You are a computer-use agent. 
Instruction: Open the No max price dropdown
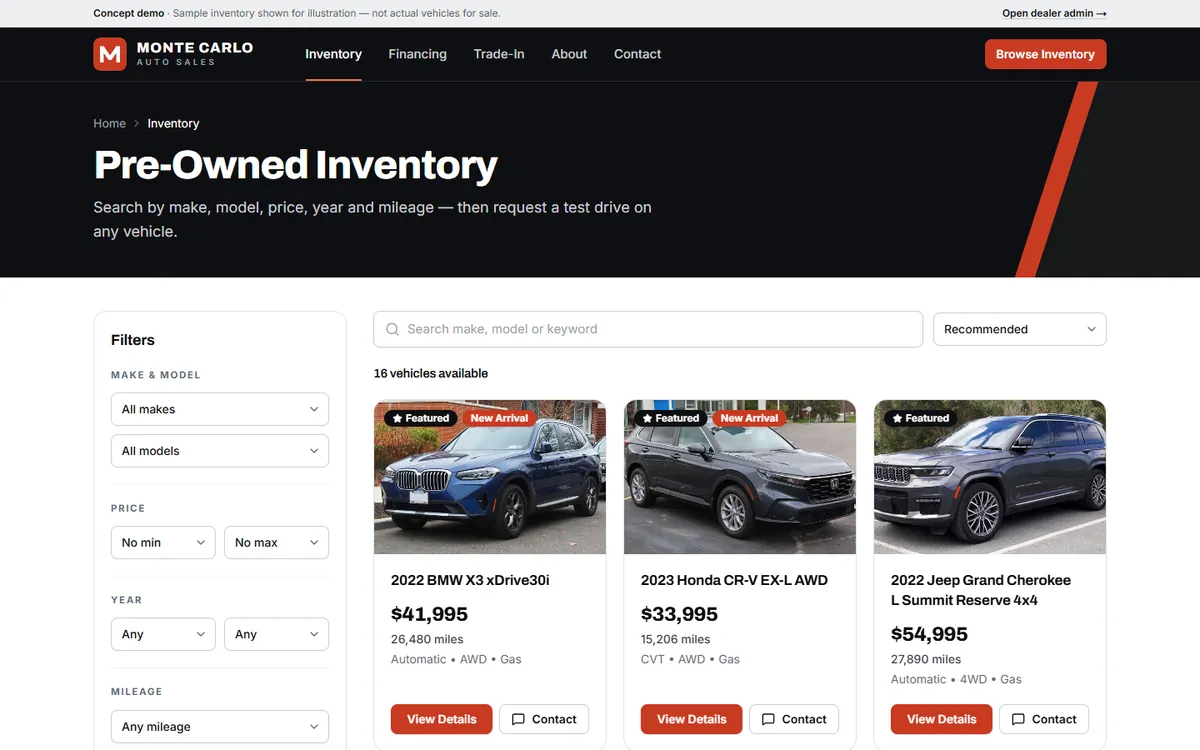coord(276,542)
